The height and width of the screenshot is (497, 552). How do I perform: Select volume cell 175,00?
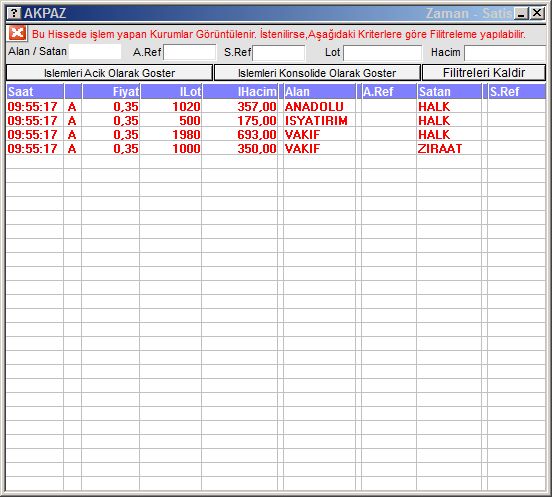(240, 120)
